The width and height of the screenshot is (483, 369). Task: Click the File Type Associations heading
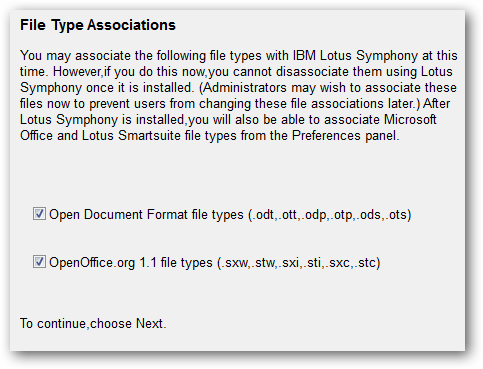98,25
